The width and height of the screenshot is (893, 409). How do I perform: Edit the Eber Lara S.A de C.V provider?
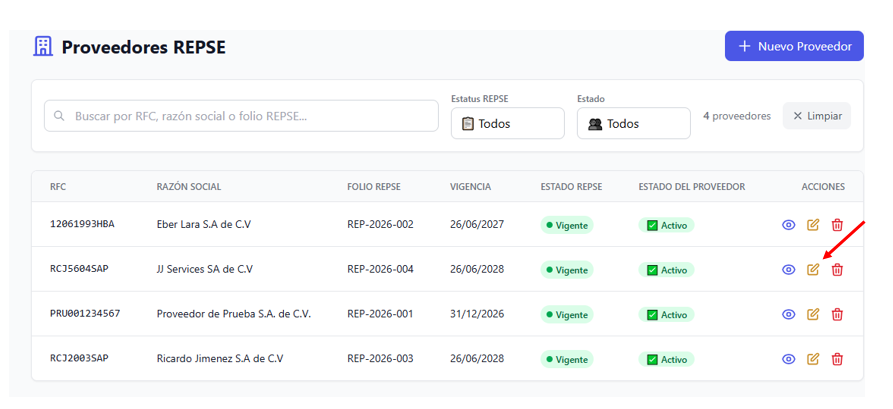813,225
